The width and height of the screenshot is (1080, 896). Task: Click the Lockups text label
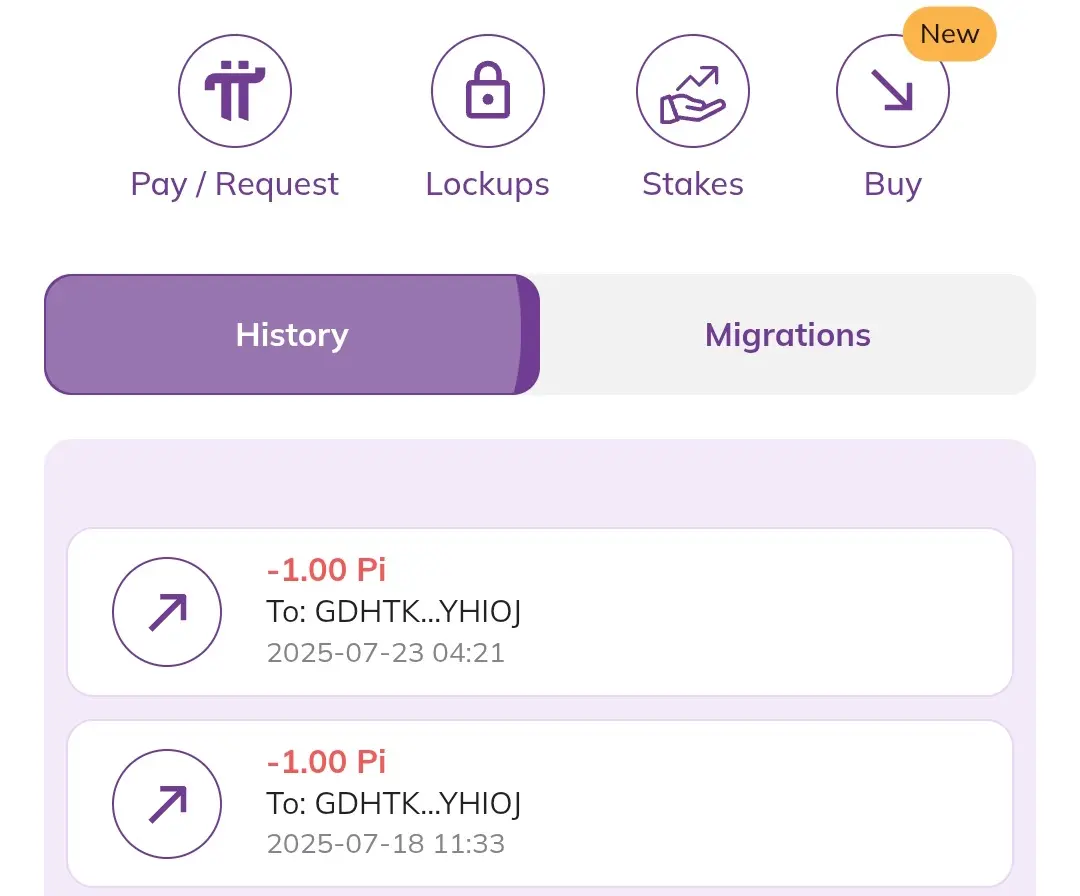pos(488,185)
